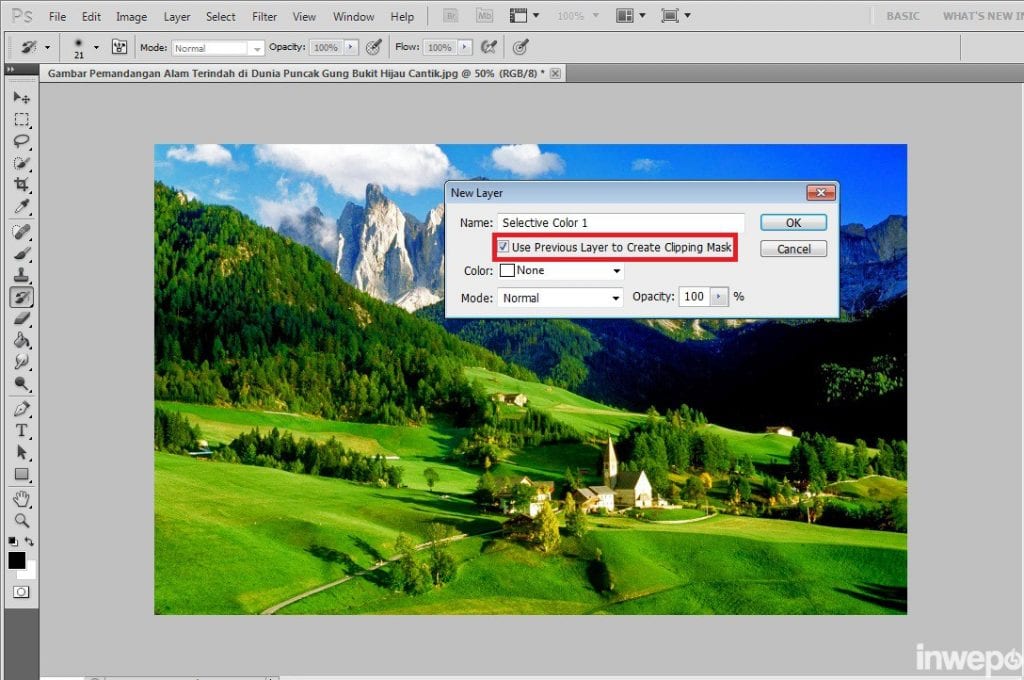Select the Eraser tool
The image size is (1024, 680).
22,319
